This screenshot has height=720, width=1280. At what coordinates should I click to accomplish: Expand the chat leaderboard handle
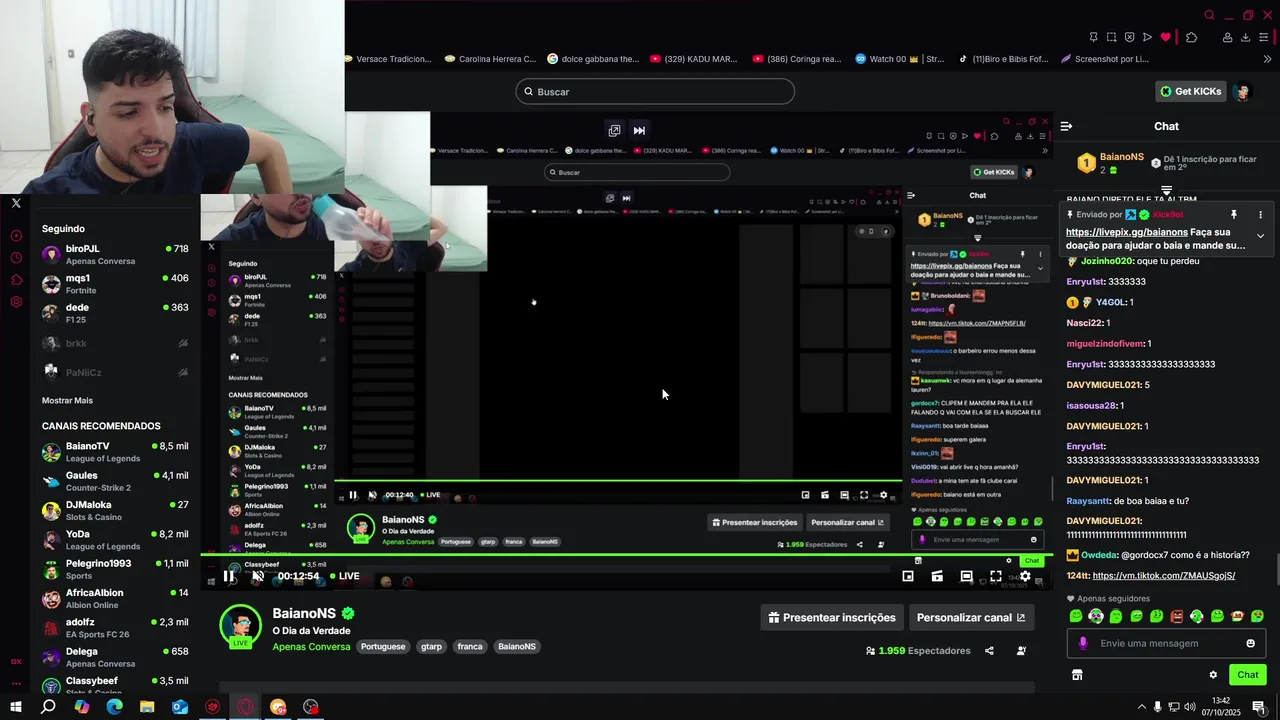click(1166, 190)
